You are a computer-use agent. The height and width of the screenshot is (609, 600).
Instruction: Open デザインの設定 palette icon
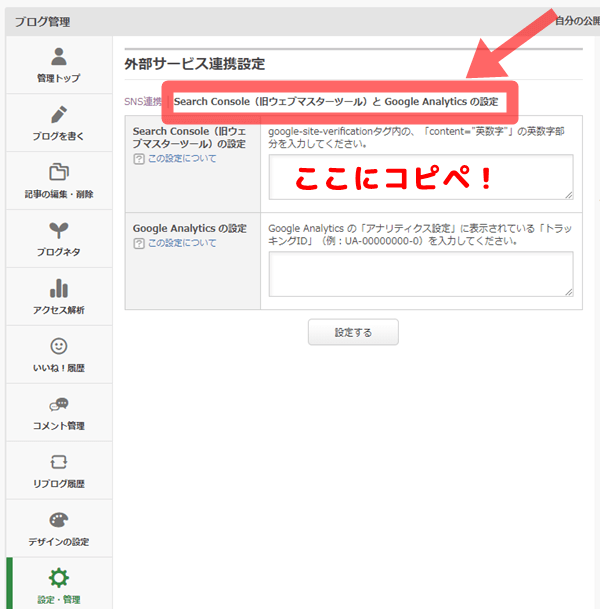pos(59,520)
